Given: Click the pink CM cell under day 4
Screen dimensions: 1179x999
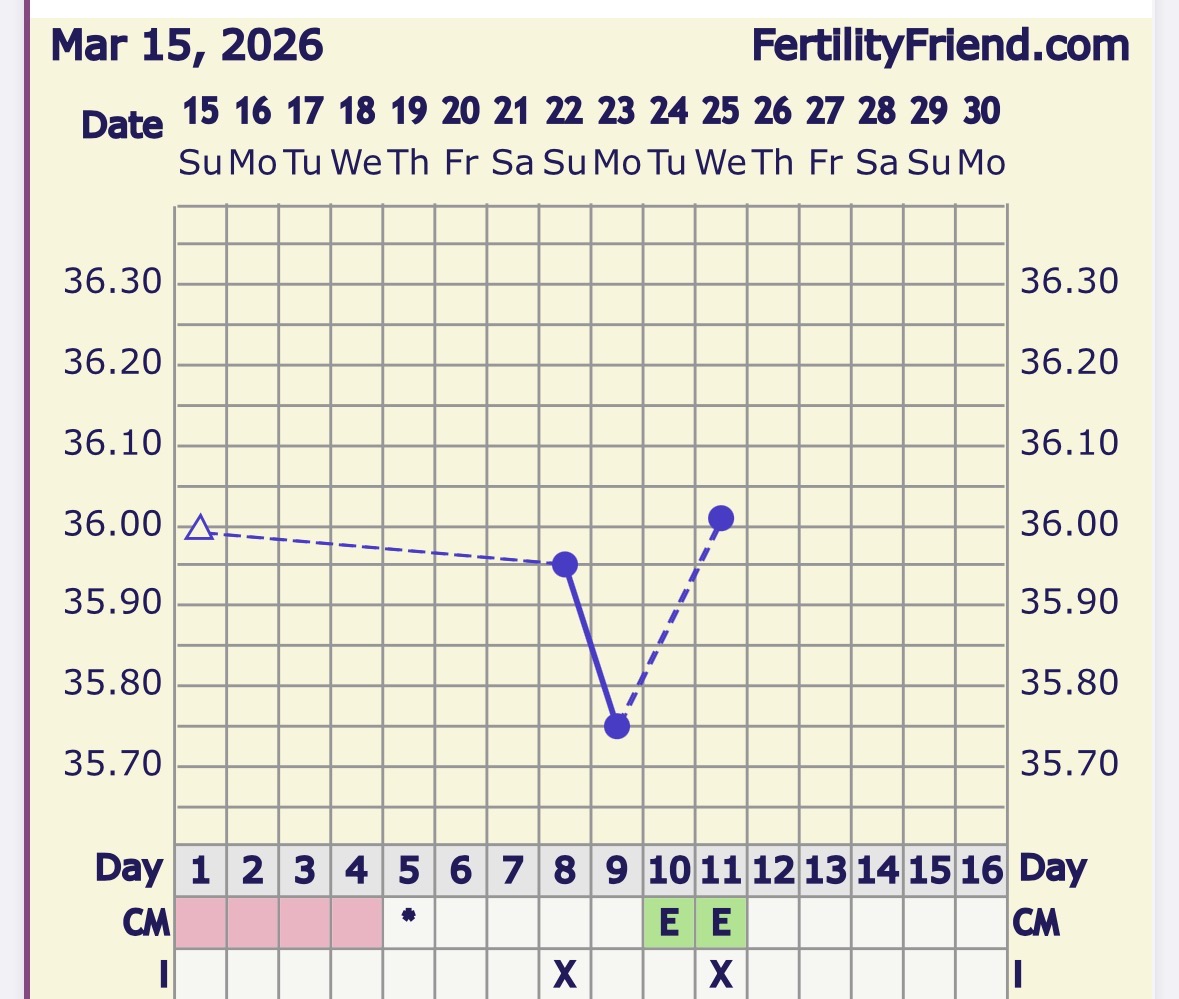Looking at the screenshot, I should tap(356, 922).
